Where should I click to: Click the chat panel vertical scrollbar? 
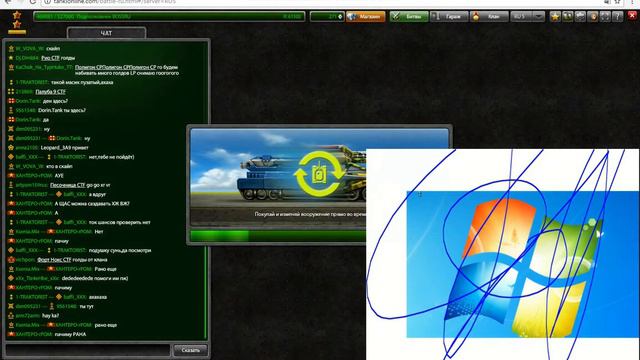tap(206, 292)
